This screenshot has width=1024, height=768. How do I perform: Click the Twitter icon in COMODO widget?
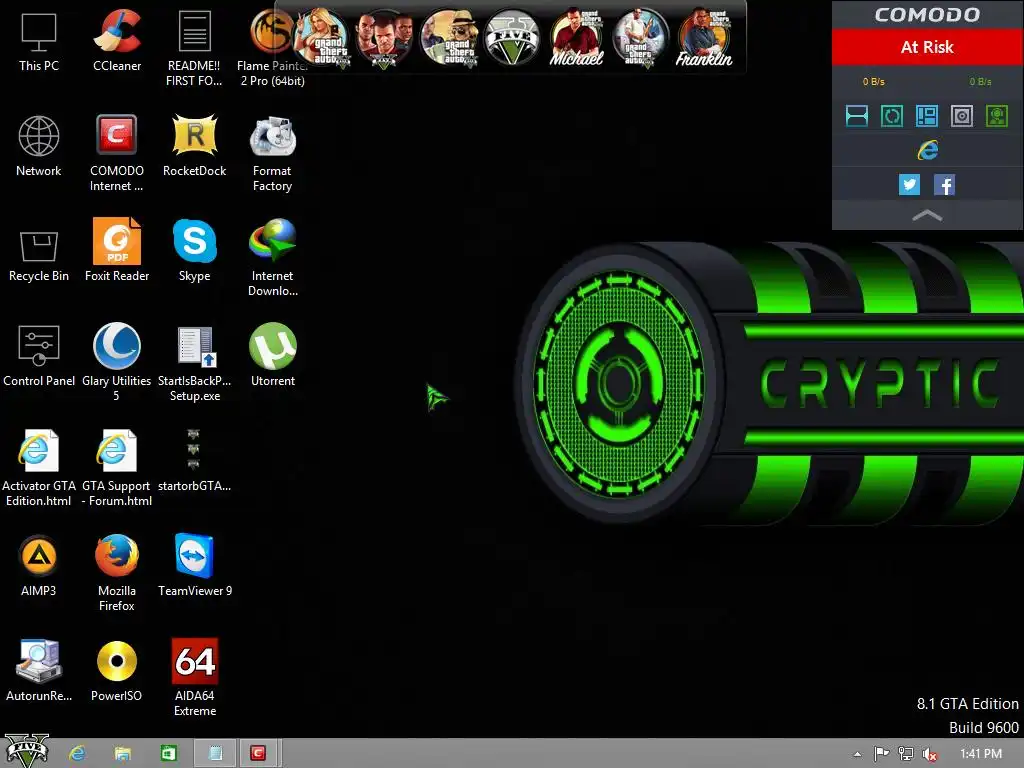(x=909, y=185)
